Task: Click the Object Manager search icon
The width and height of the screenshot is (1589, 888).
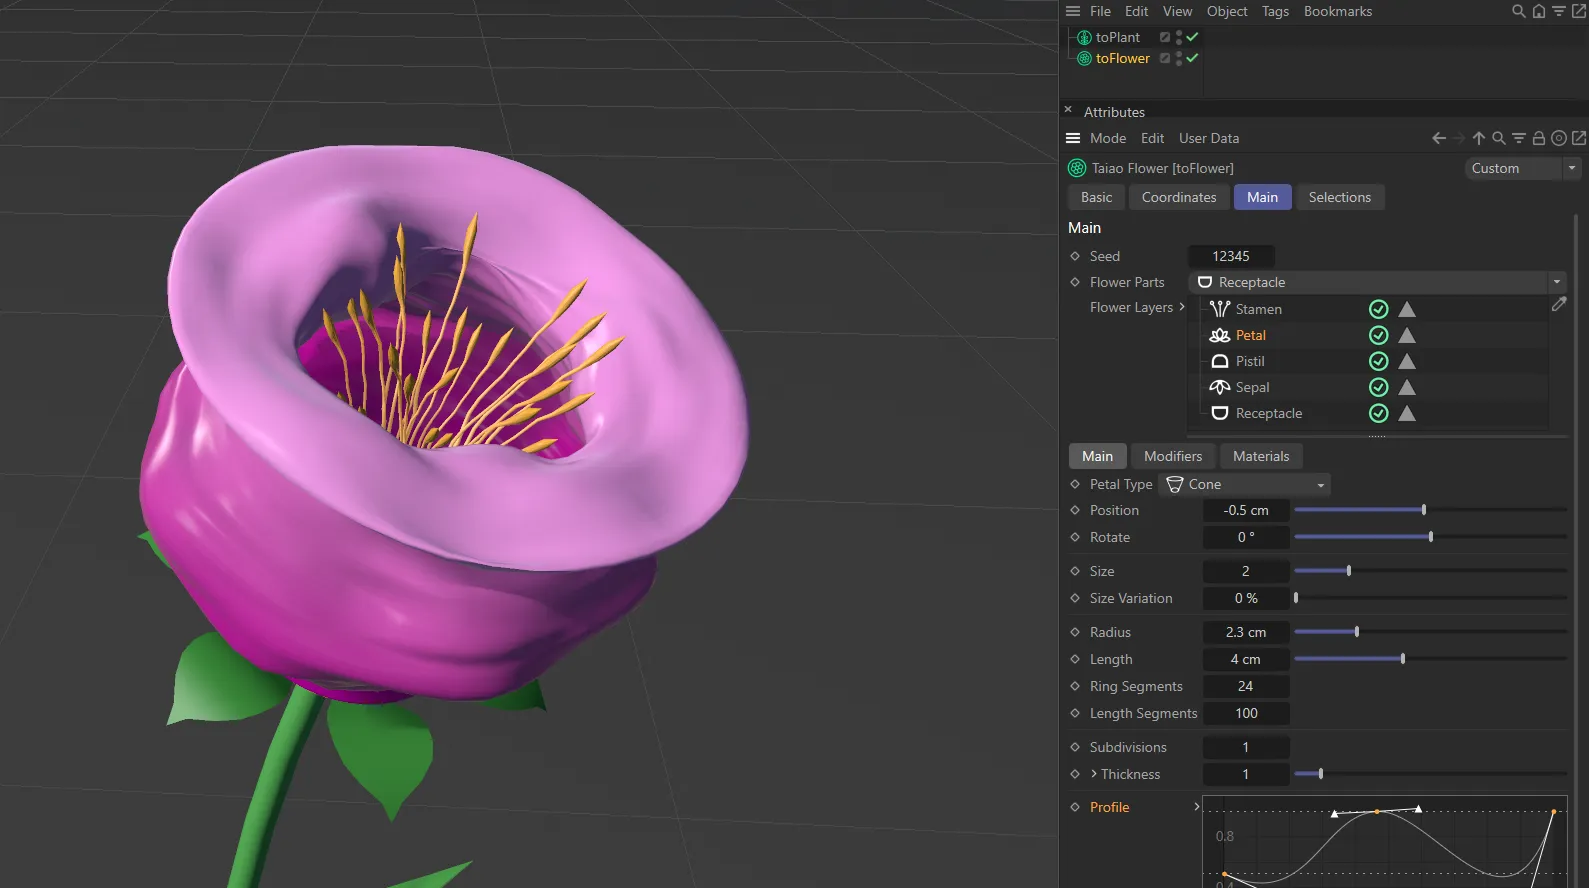Action: tap(1518, 11)
